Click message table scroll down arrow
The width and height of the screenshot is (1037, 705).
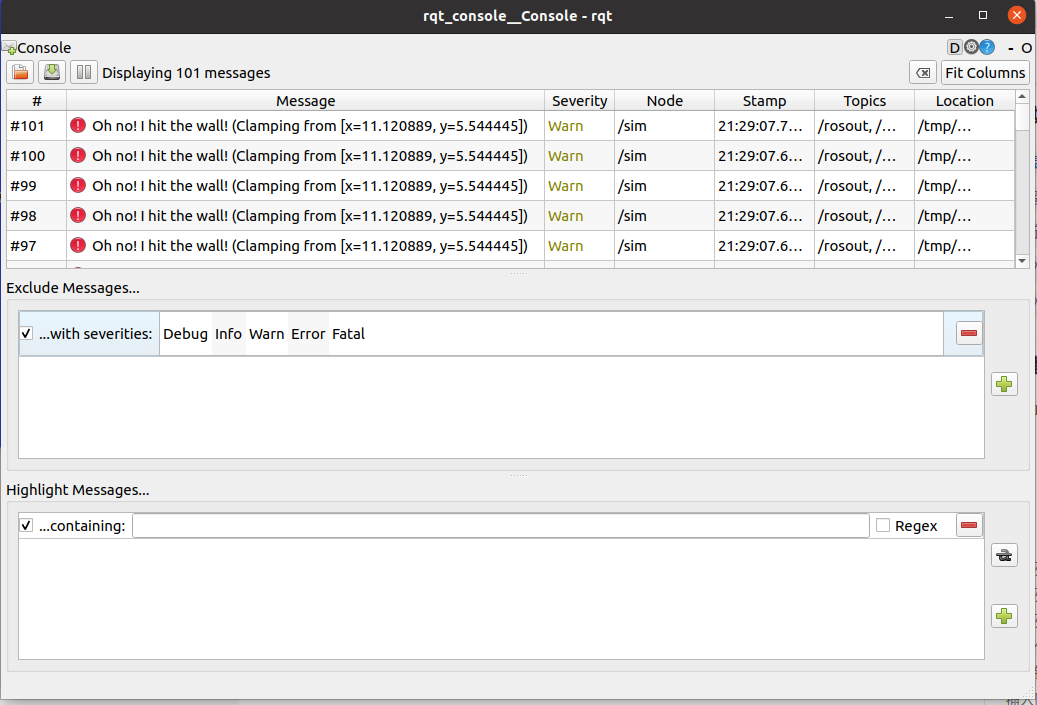(x=1022, y=261)
